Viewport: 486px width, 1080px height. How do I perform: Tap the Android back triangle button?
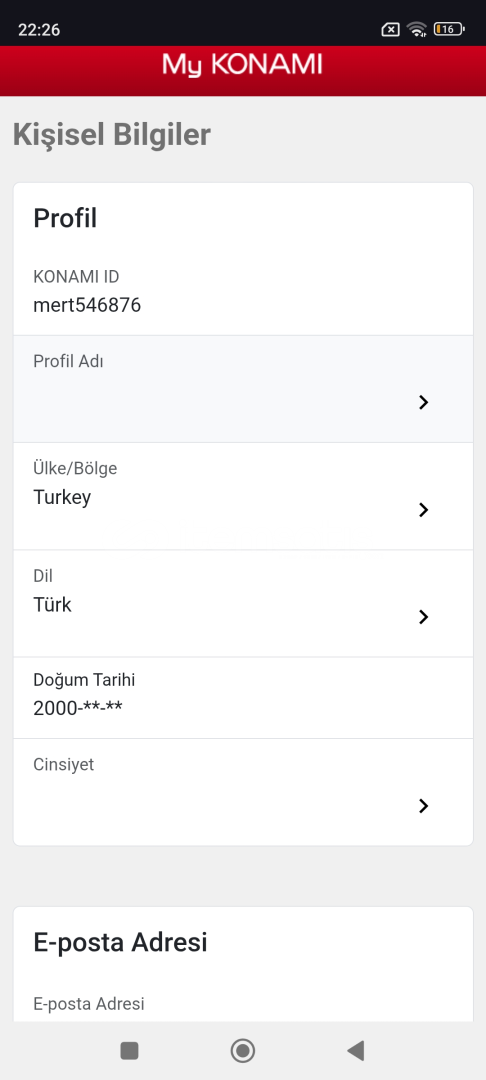pos(356,1050)
